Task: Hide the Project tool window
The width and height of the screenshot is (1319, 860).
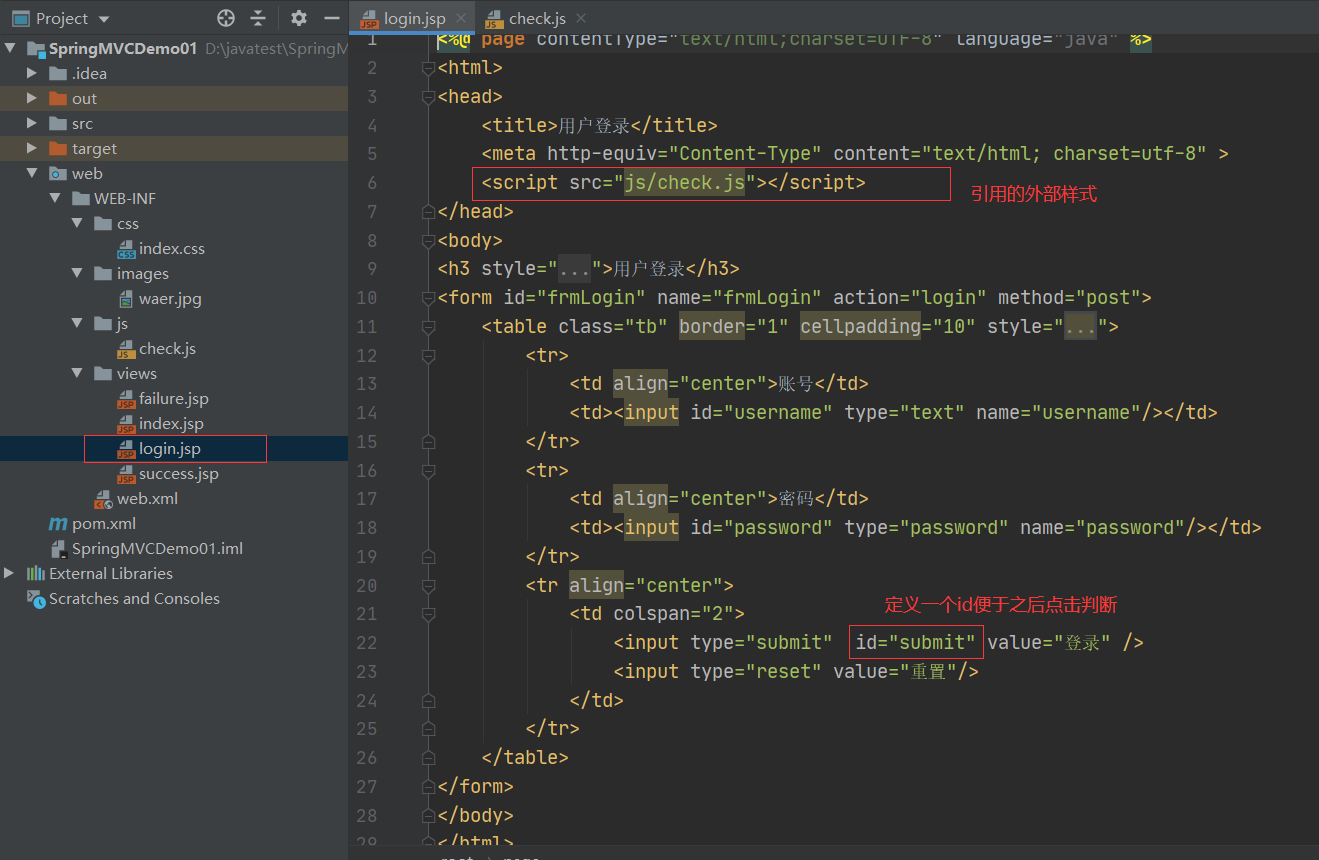Action: point(332,18)
